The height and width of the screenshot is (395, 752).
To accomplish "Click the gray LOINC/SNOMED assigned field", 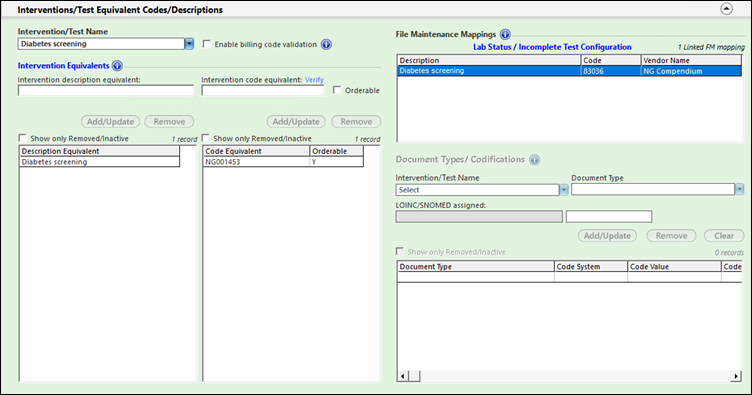I will (479, 217).
